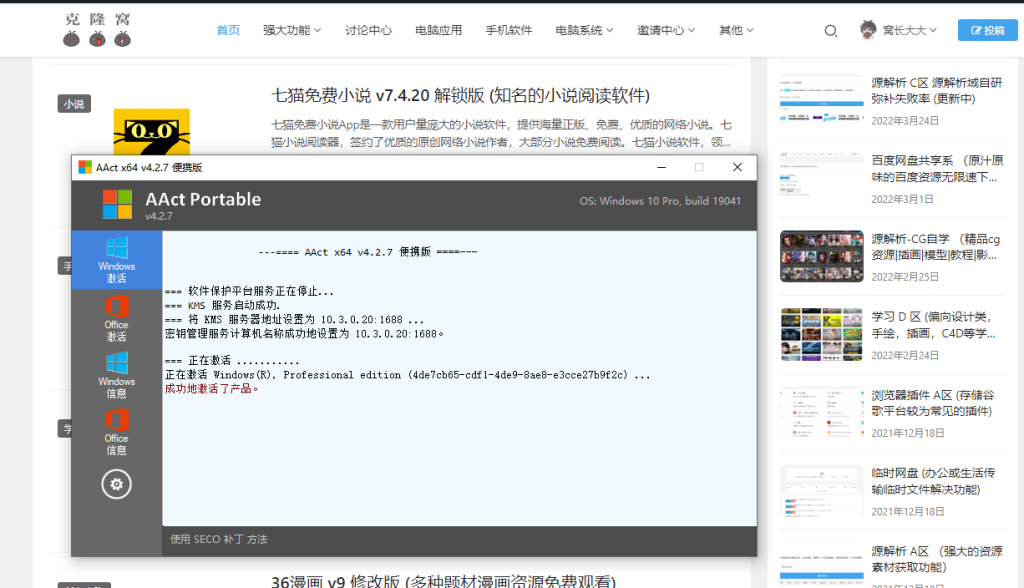Open the Office 激活 (activation) section in AAct sidebar
1024x588 pixels.
click(116, 318)
